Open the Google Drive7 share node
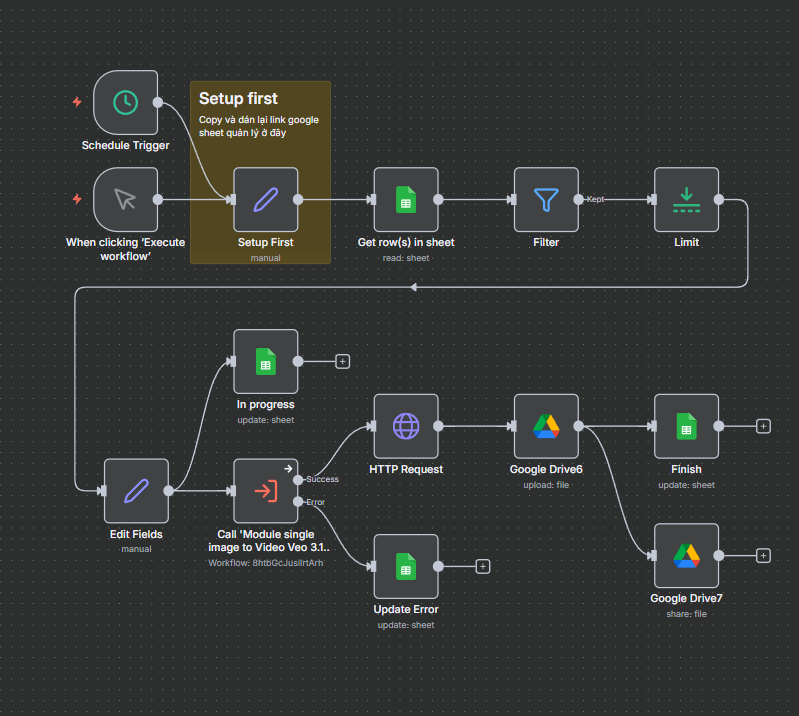Image resolution: width=799 pixels, height=716 pixels. pos(686,555)
